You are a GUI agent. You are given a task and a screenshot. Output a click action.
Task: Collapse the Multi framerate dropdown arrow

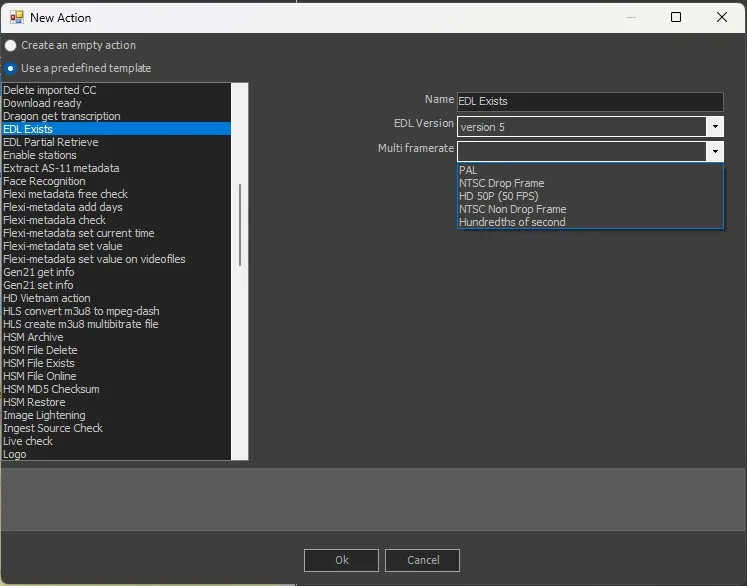pos(714,151)
